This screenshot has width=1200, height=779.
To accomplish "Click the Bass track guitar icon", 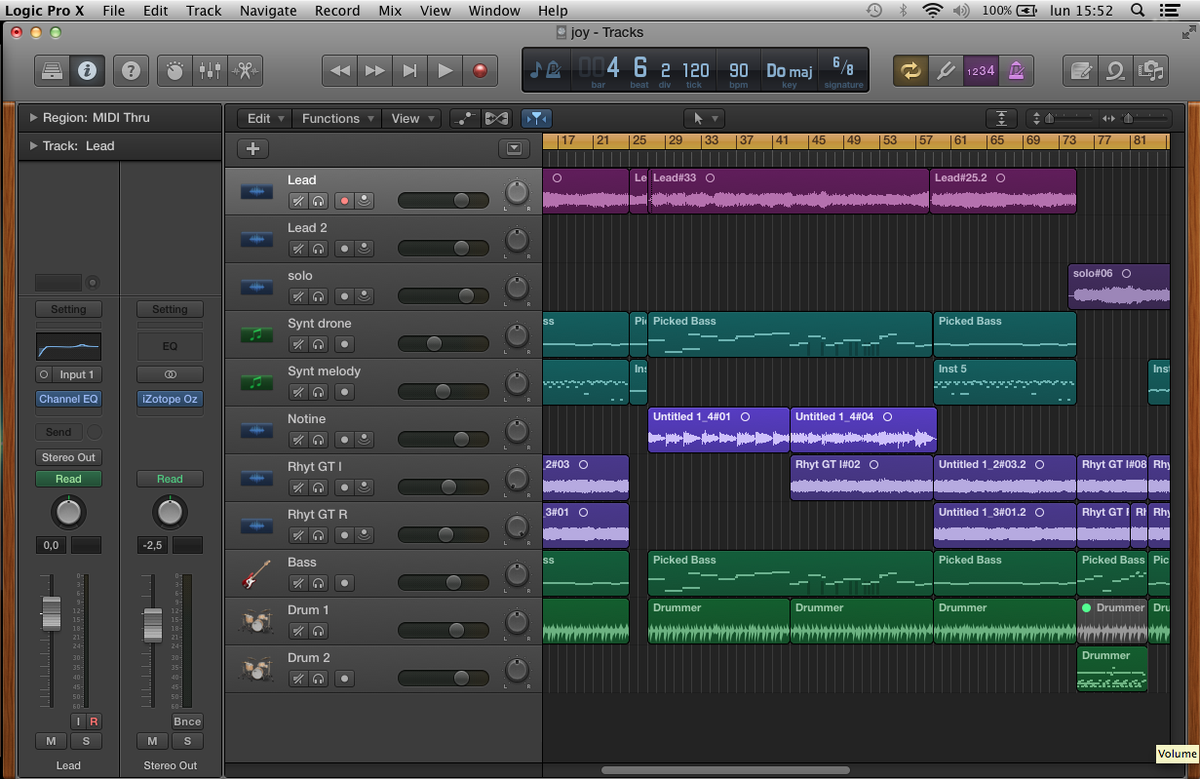I will 257,574.
